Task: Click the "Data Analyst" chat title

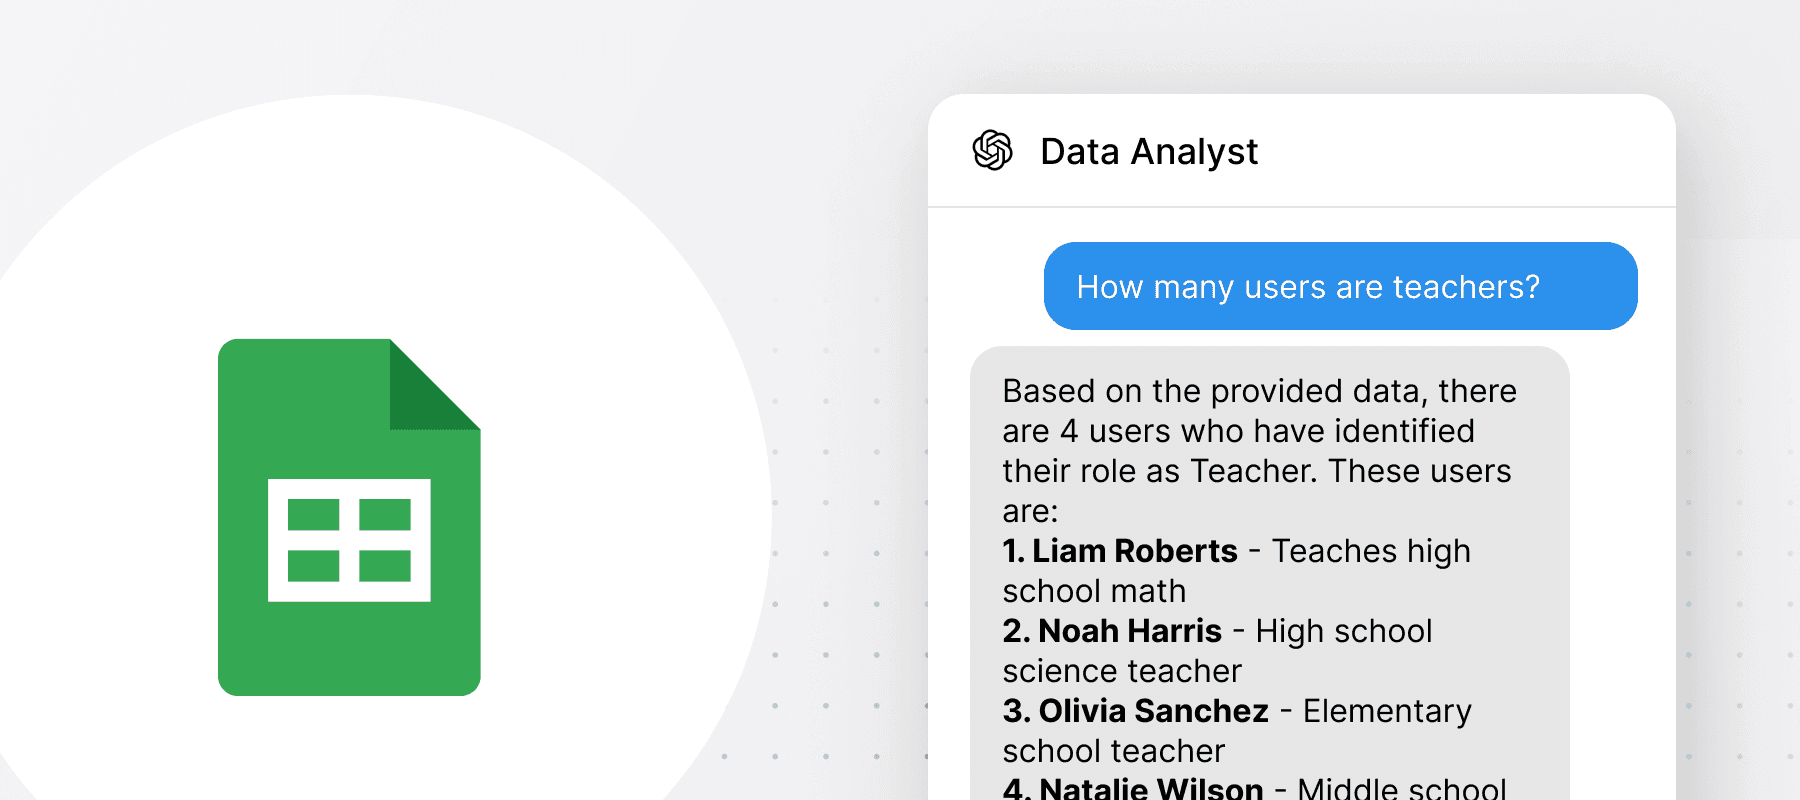Action: point(1149,152)
